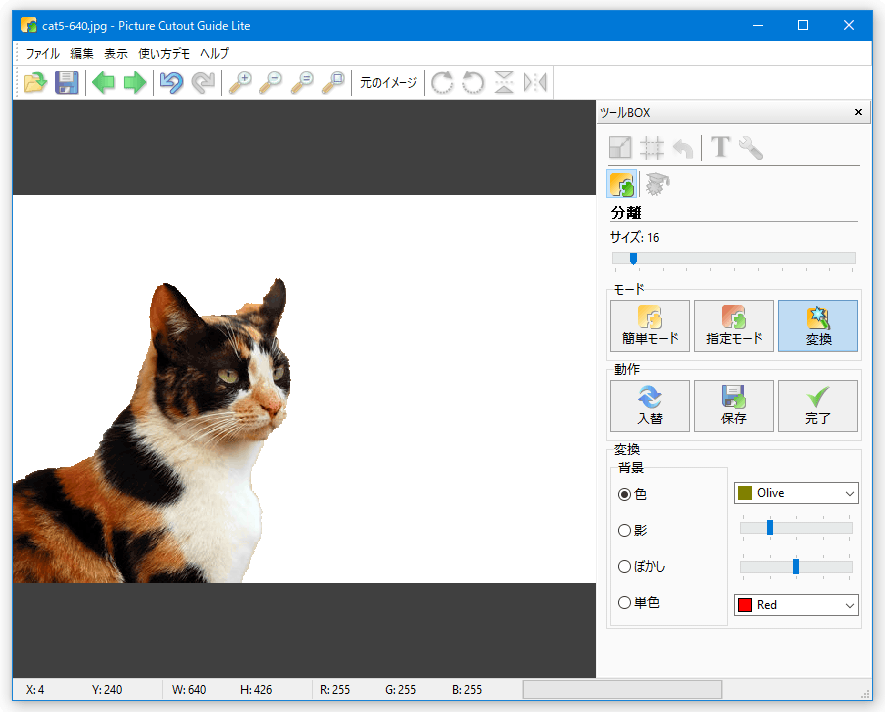Flip the image horizontally

[x=535, y=82]
